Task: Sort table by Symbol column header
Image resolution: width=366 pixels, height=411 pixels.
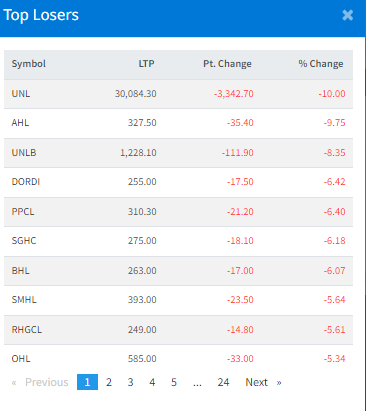Action: coord(29,64)
